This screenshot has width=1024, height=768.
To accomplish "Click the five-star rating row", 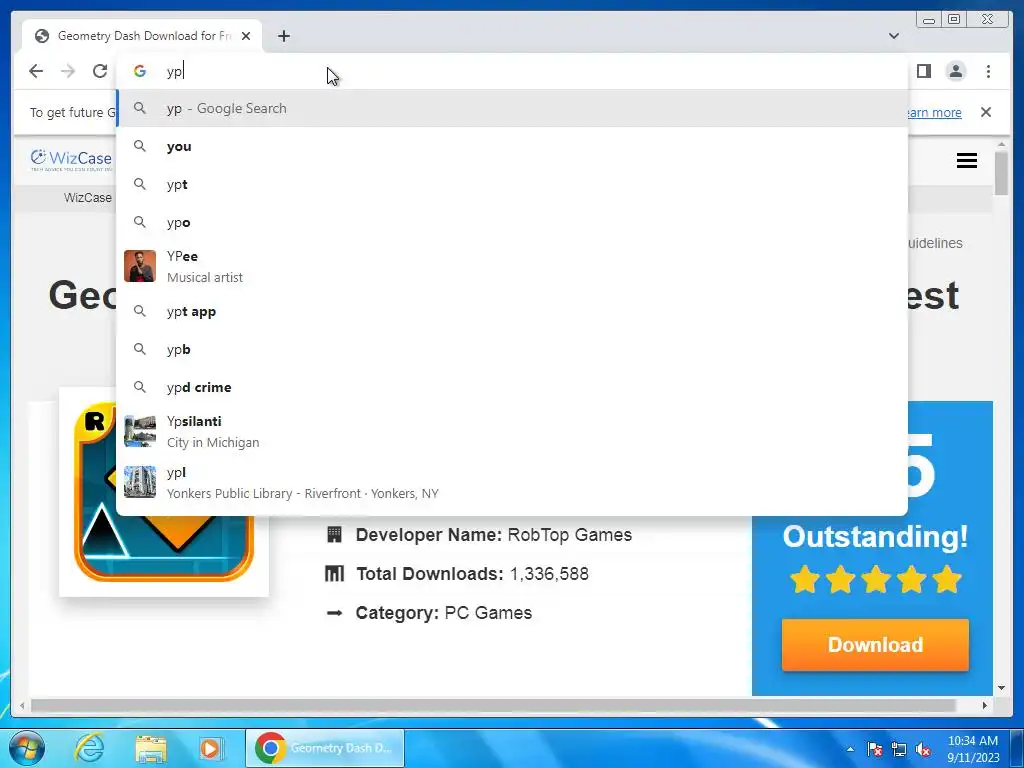I will 875,579.
